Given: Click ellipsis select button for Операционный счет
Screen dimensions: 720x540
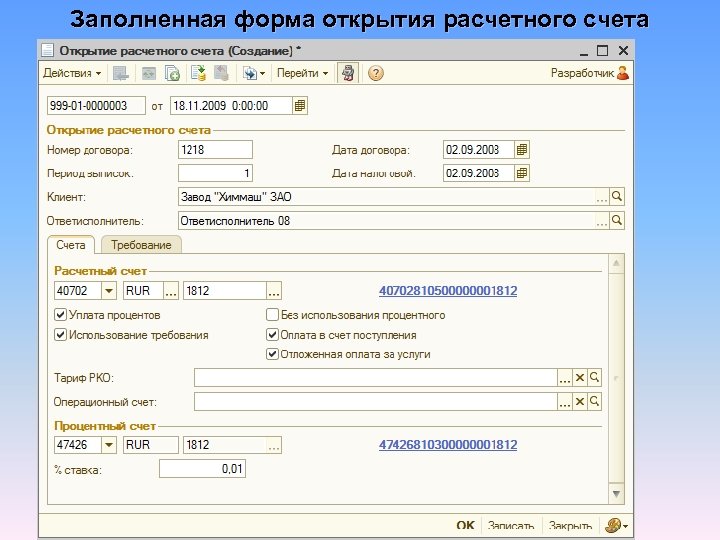Looking at the screenshot, I should point(565,402).
